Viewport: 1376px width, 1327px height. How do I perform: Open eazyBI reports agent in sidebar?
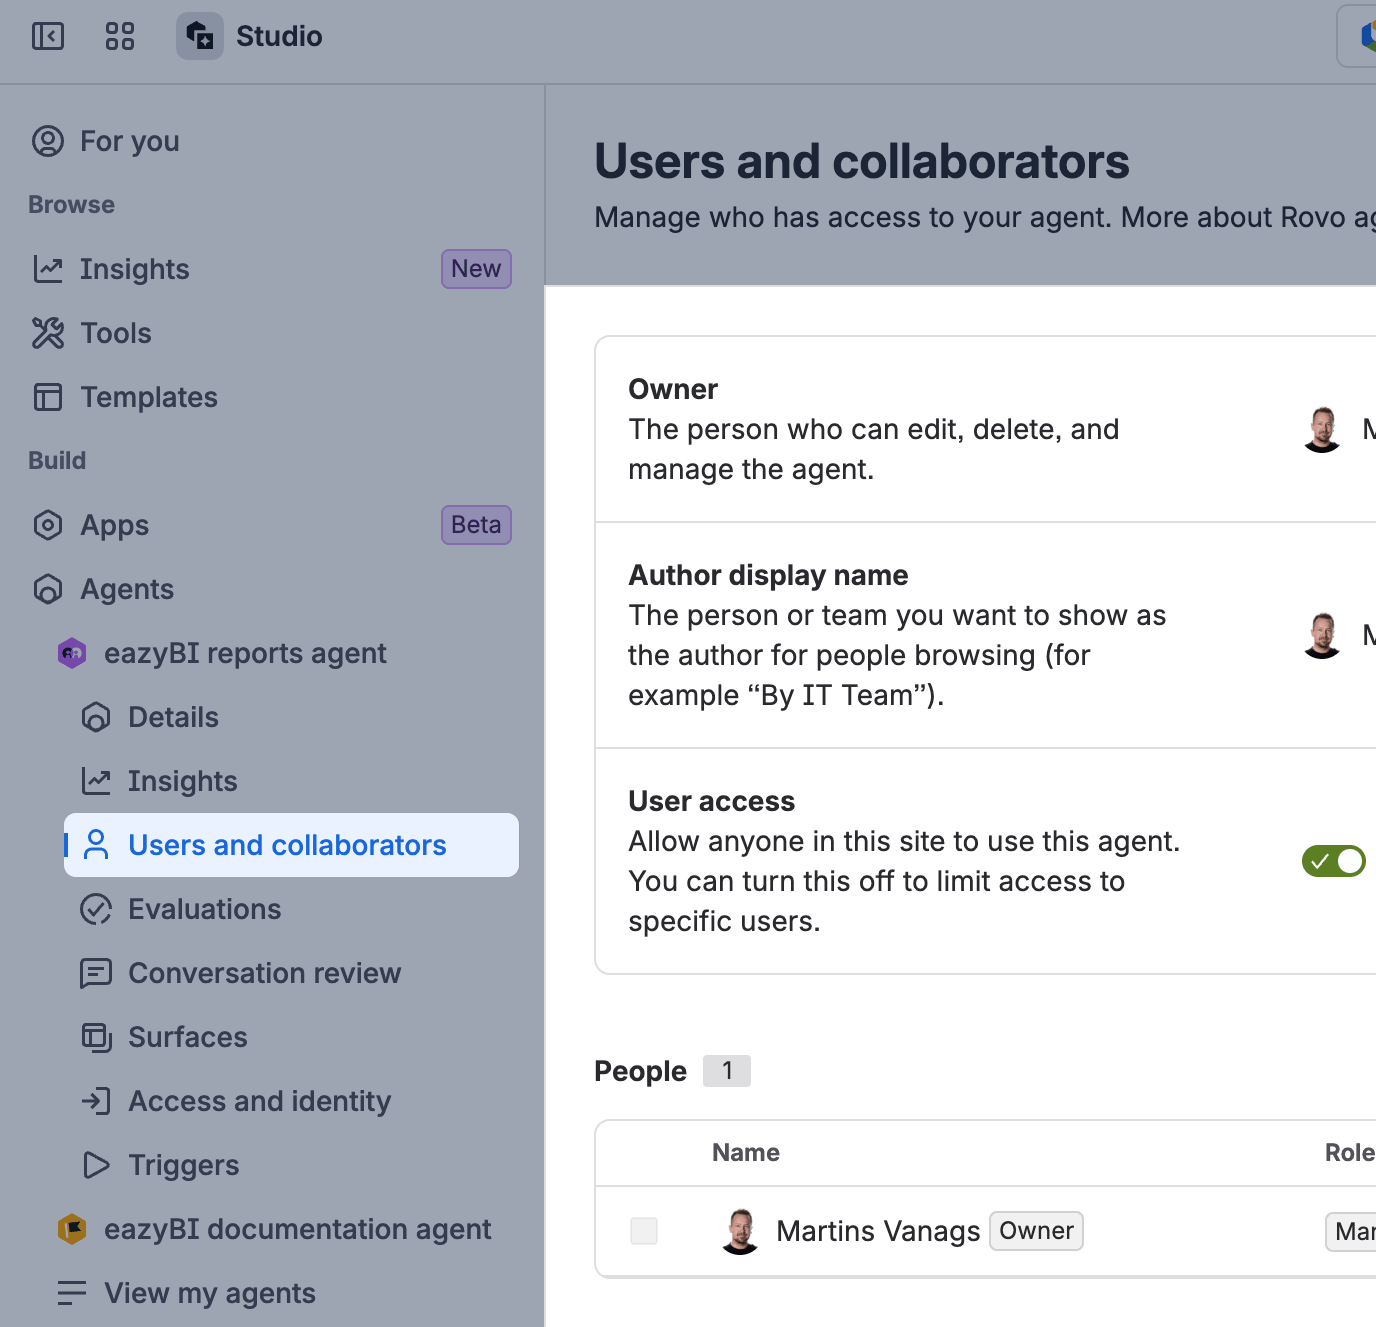(x=245, y=653)
